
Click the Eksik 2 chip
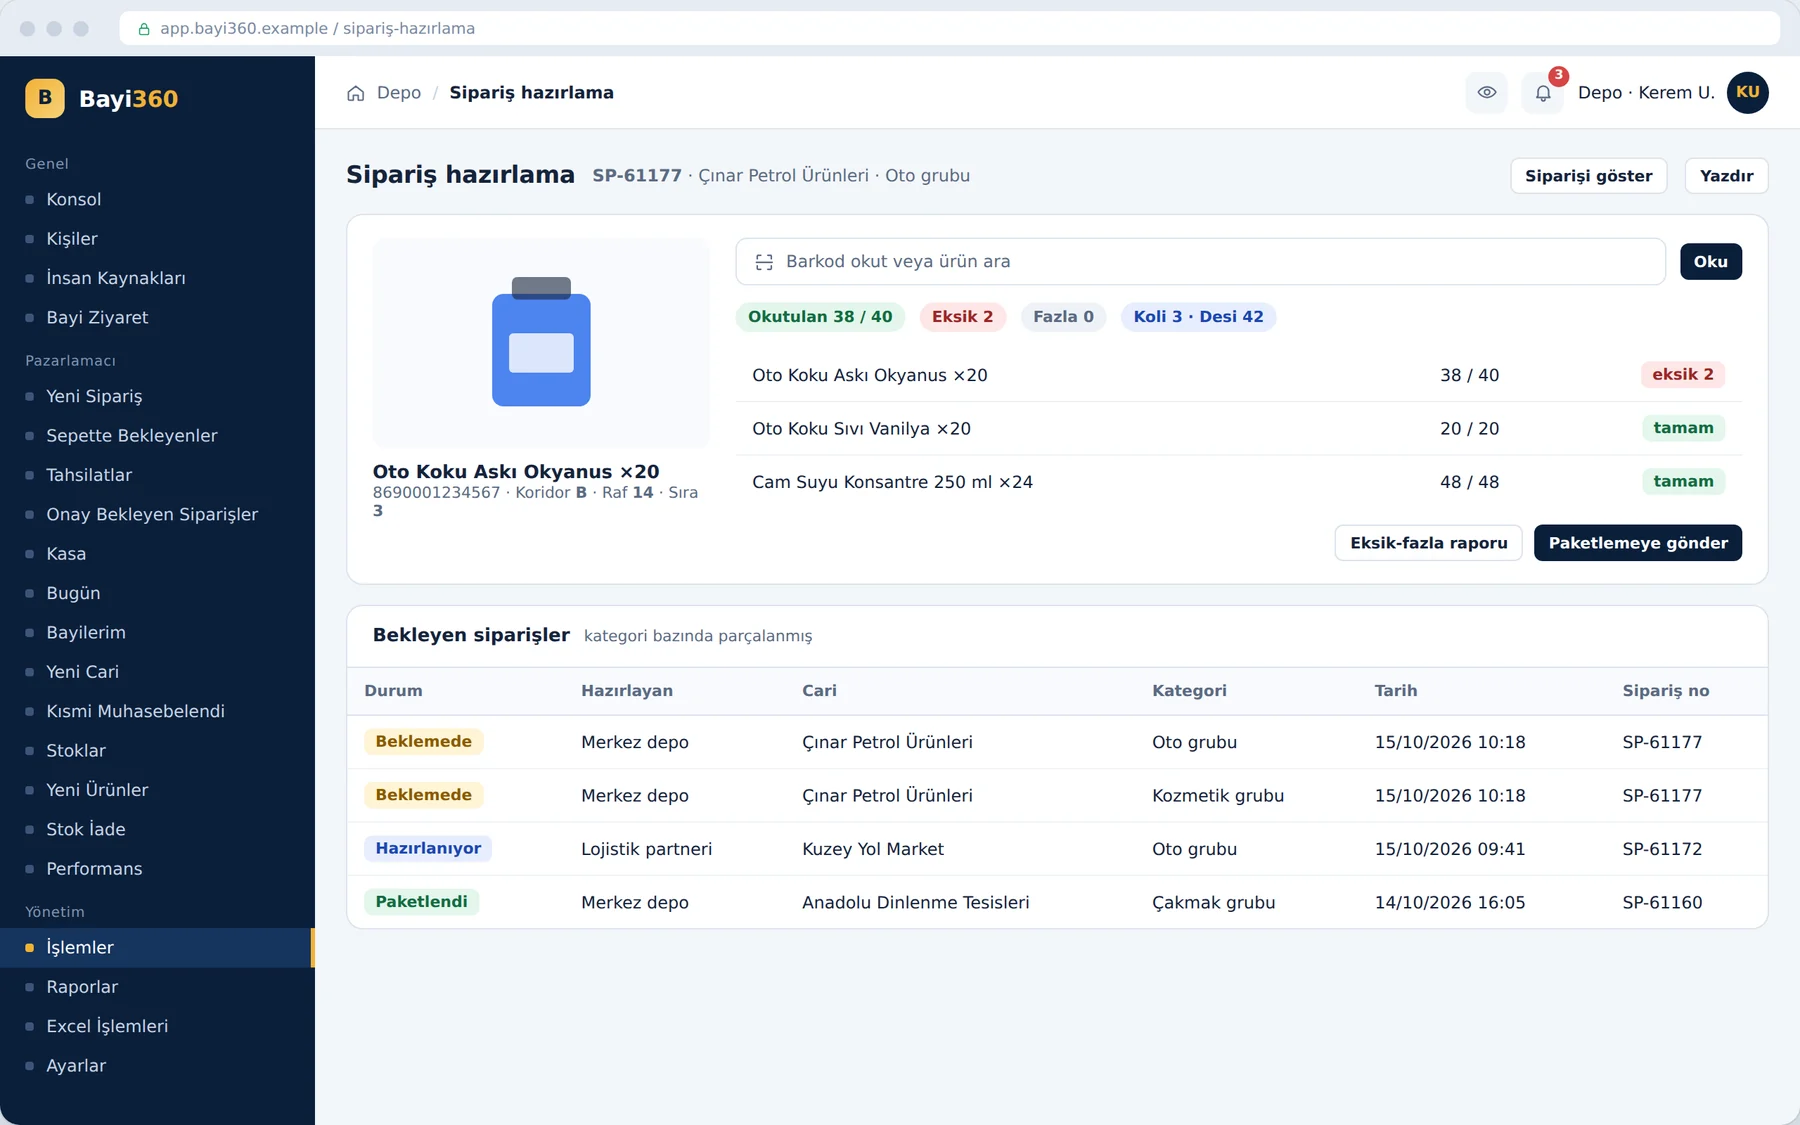click(x=962, y=317)
